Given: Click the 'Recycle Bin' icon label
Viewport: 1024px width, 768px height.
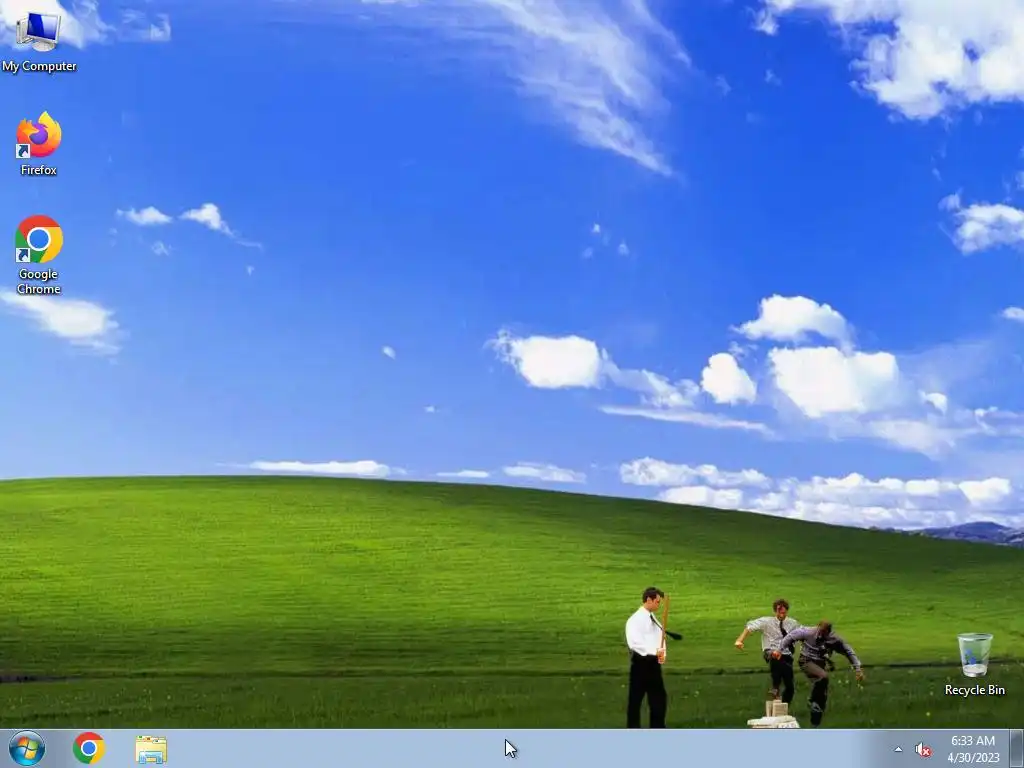Looking at the screenshot, I should click(974, 690).
